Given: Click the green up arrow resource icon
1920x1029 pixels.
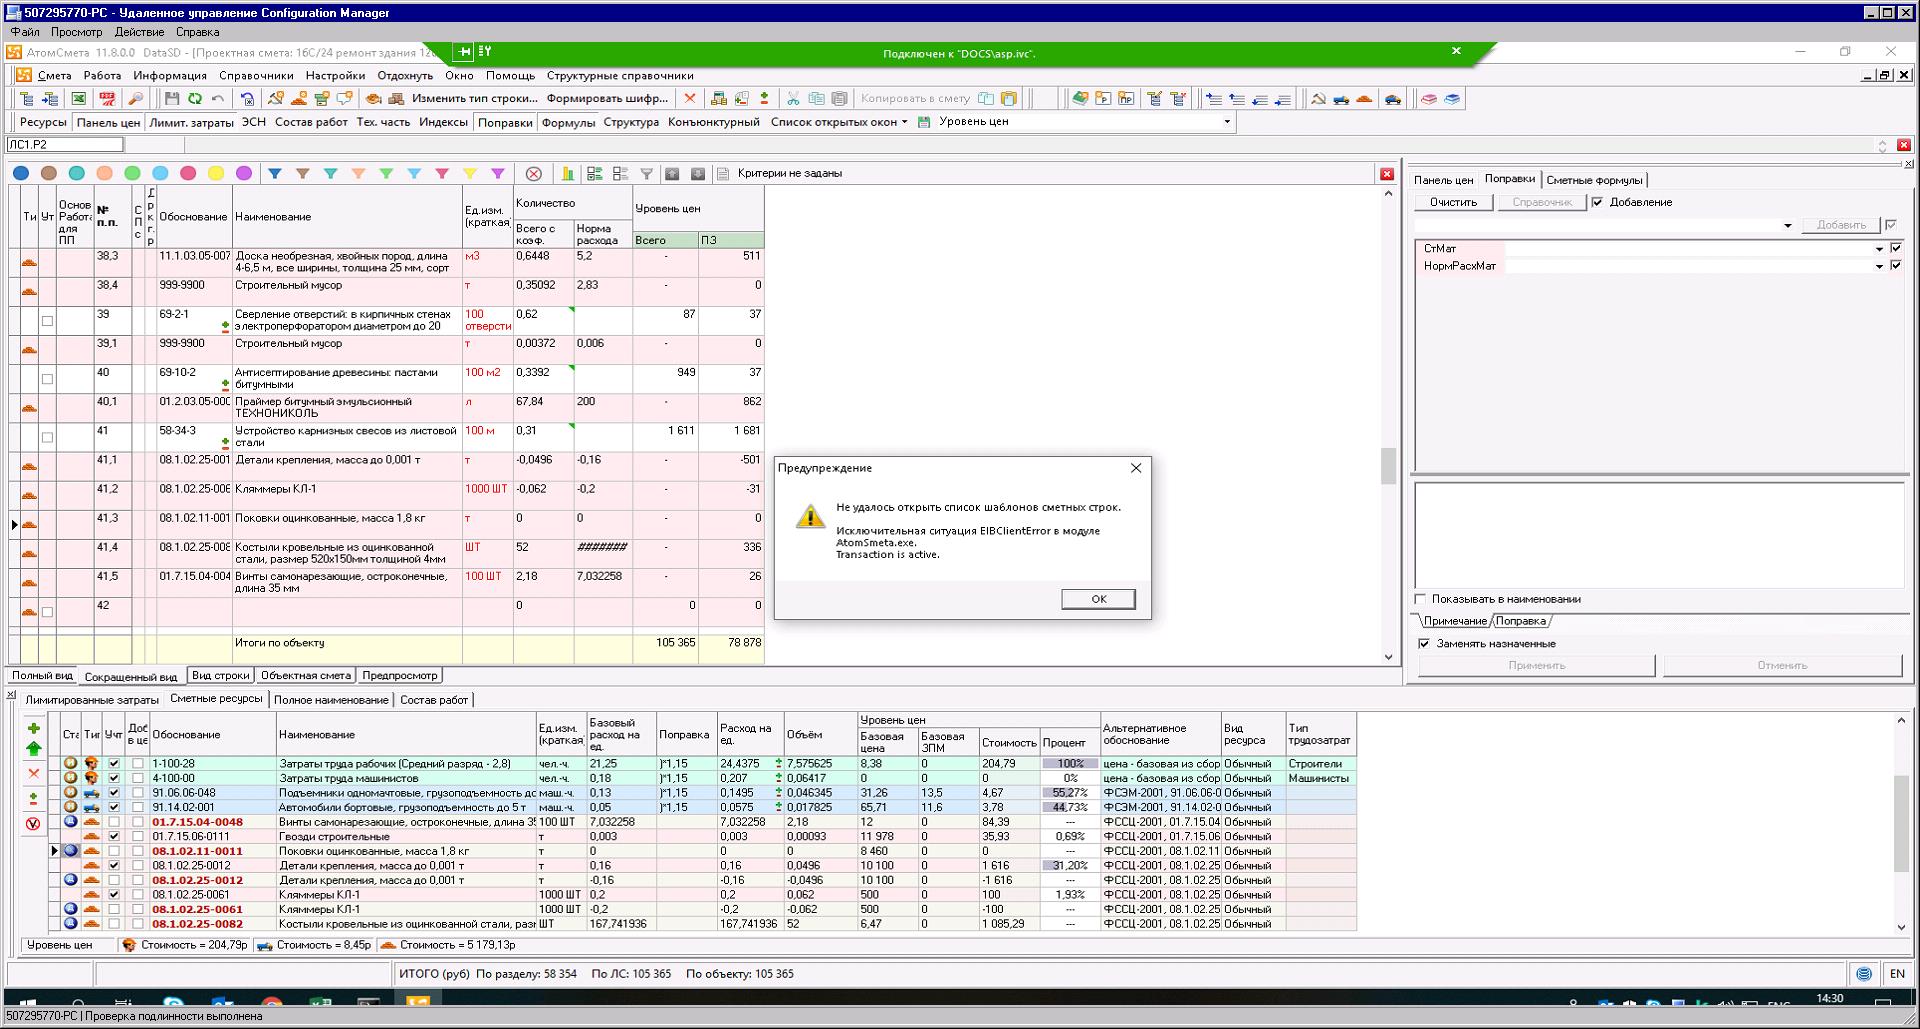Looking at the screenshot, I should pyautogui.click(x=33, y=748).
